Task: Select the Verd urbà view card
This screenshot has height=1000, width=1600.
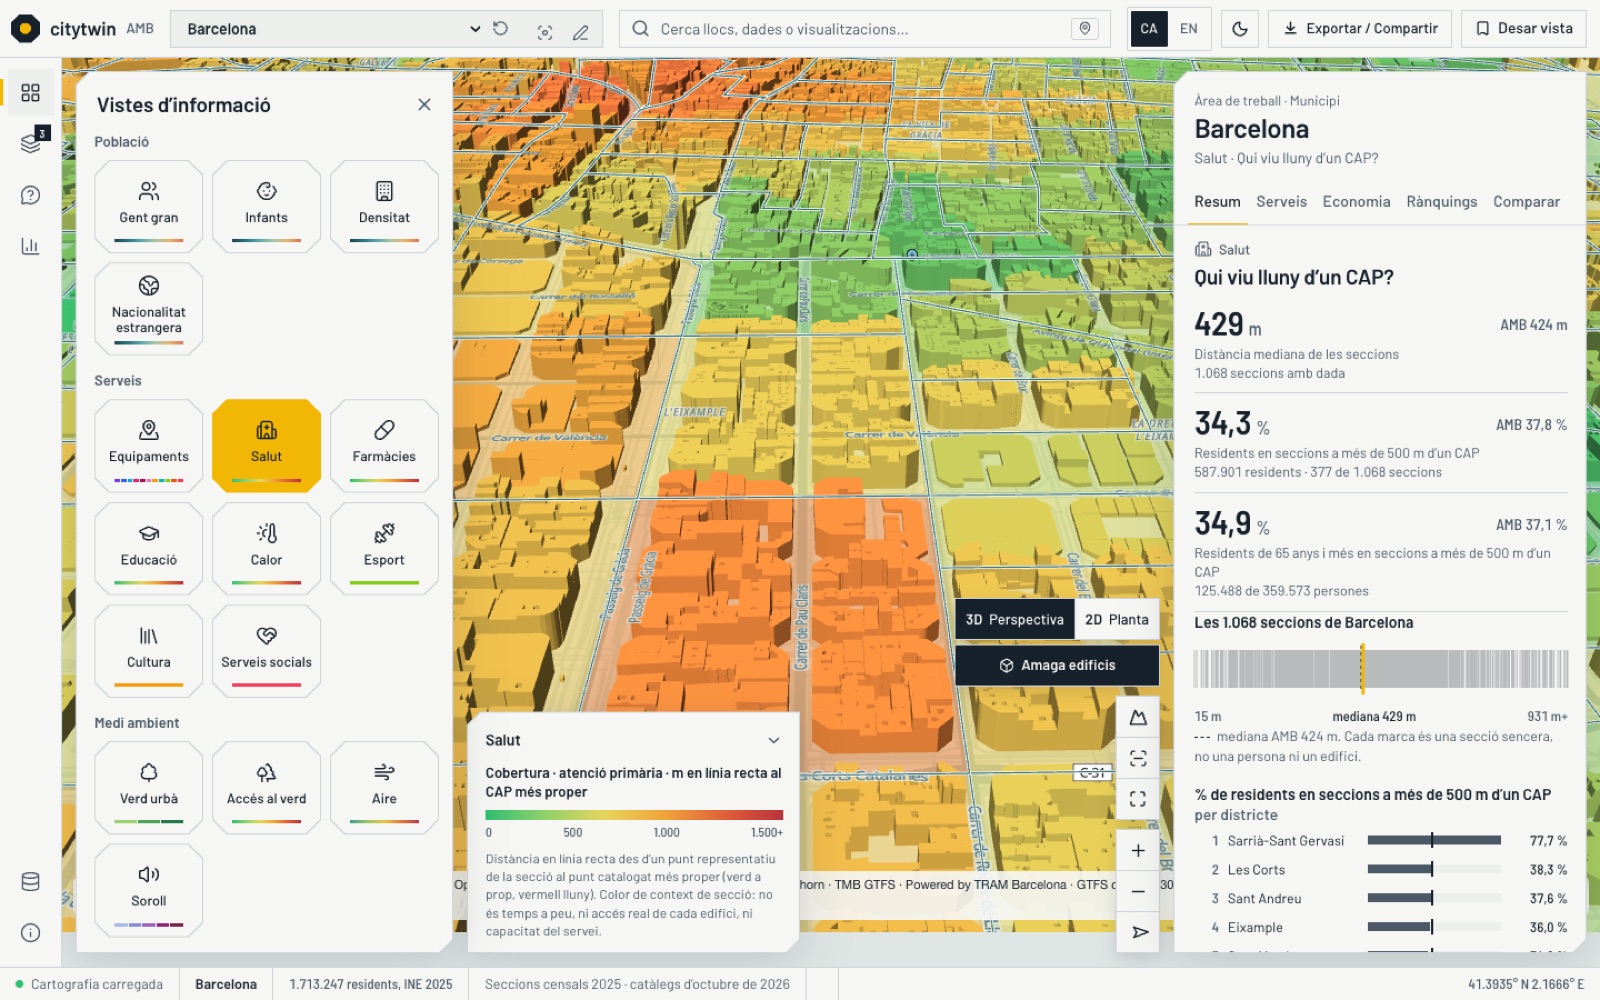Action: tap(149, 787)
